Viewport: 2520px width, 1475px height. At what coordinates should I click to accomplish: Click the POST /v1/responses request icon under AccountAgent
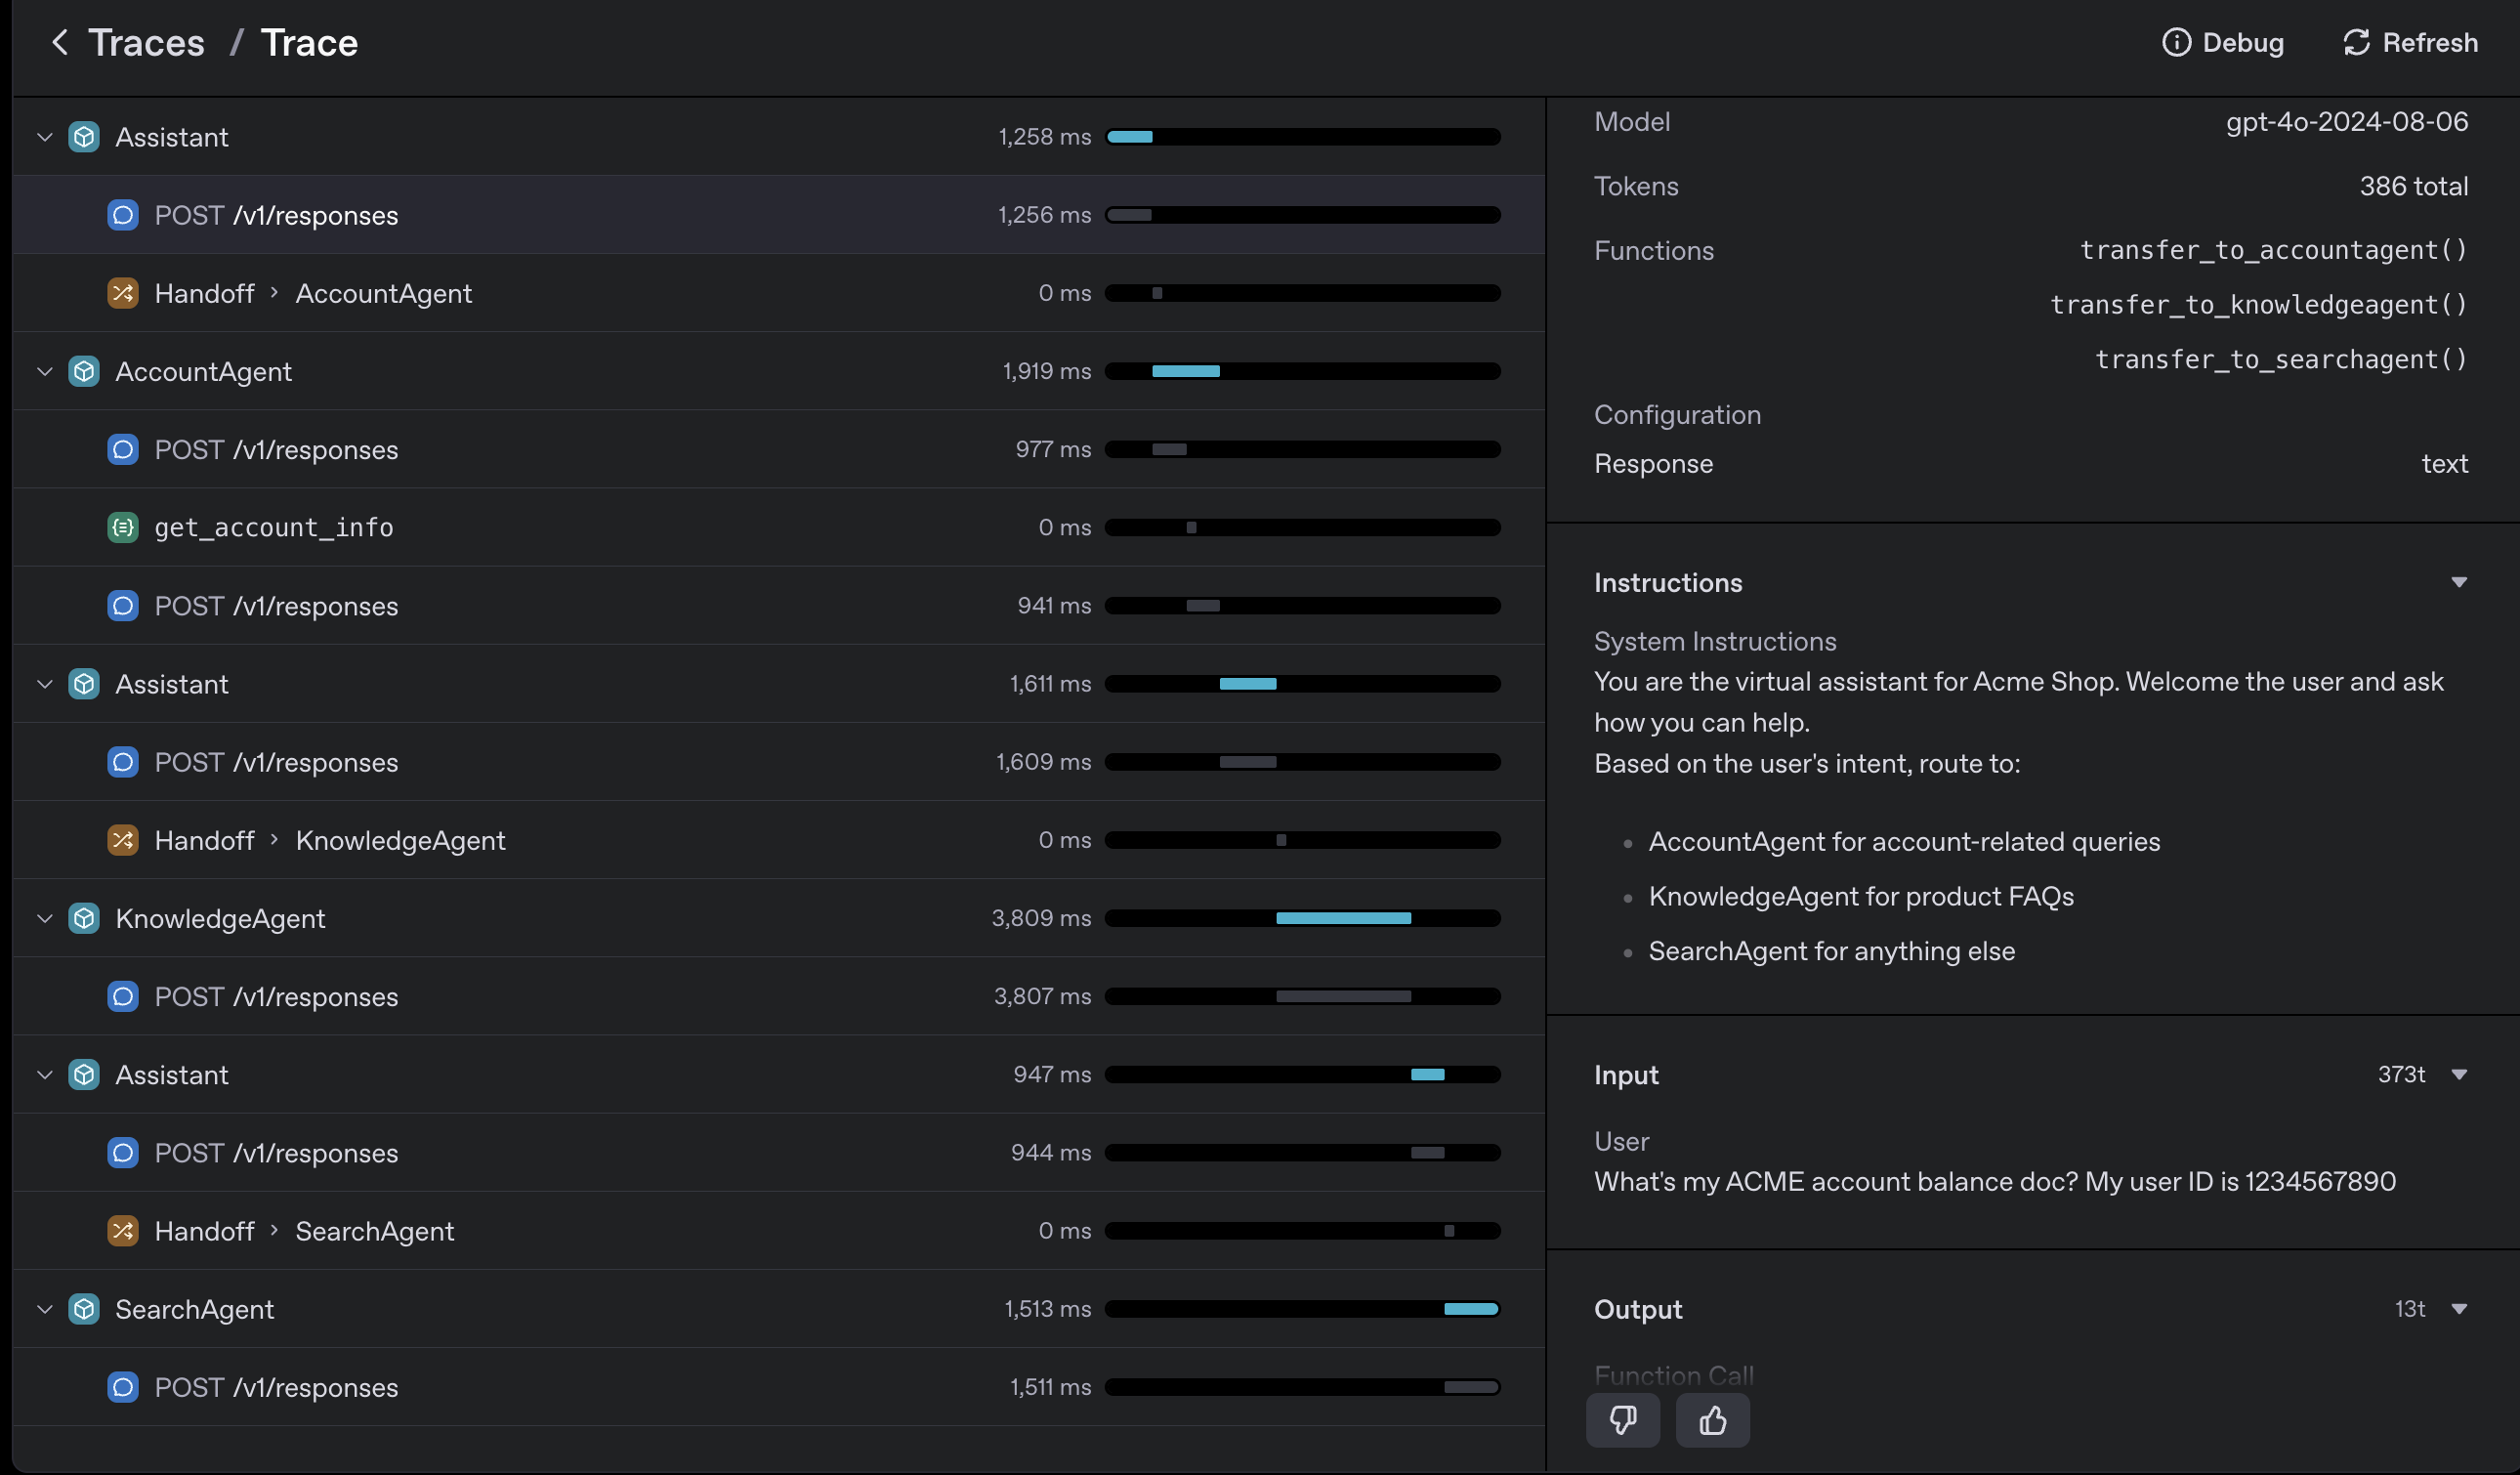122,450
